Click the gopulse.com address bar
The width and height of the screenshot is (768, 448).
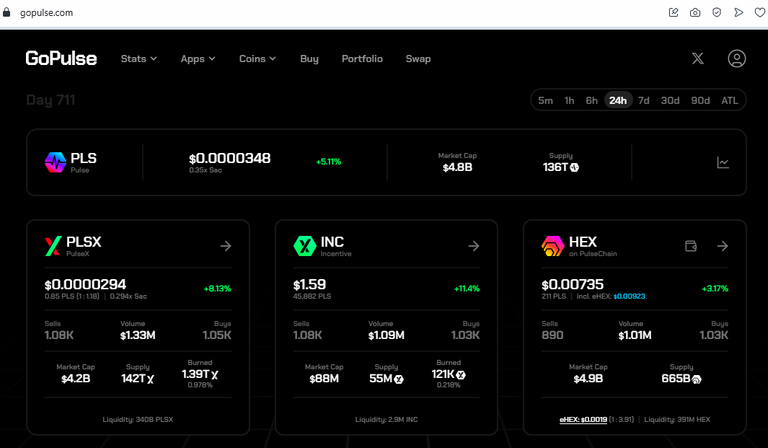(47, 13)
